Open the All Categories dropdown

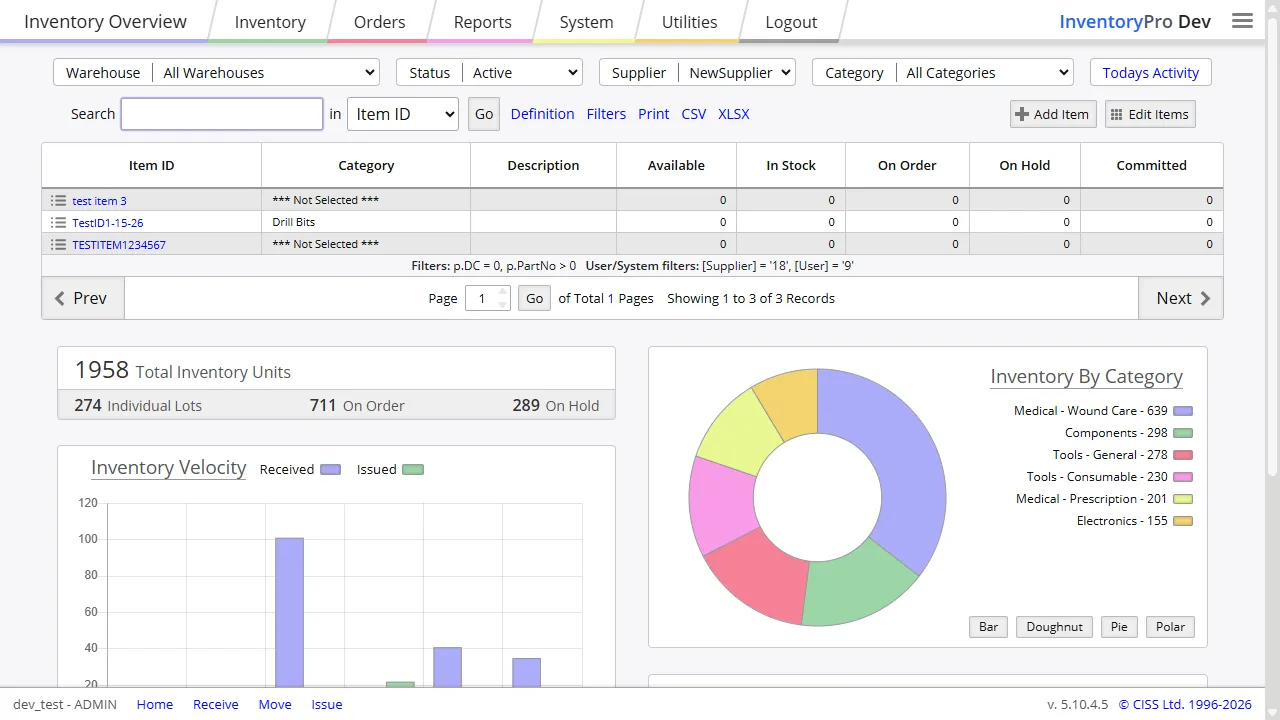point(984,72)
